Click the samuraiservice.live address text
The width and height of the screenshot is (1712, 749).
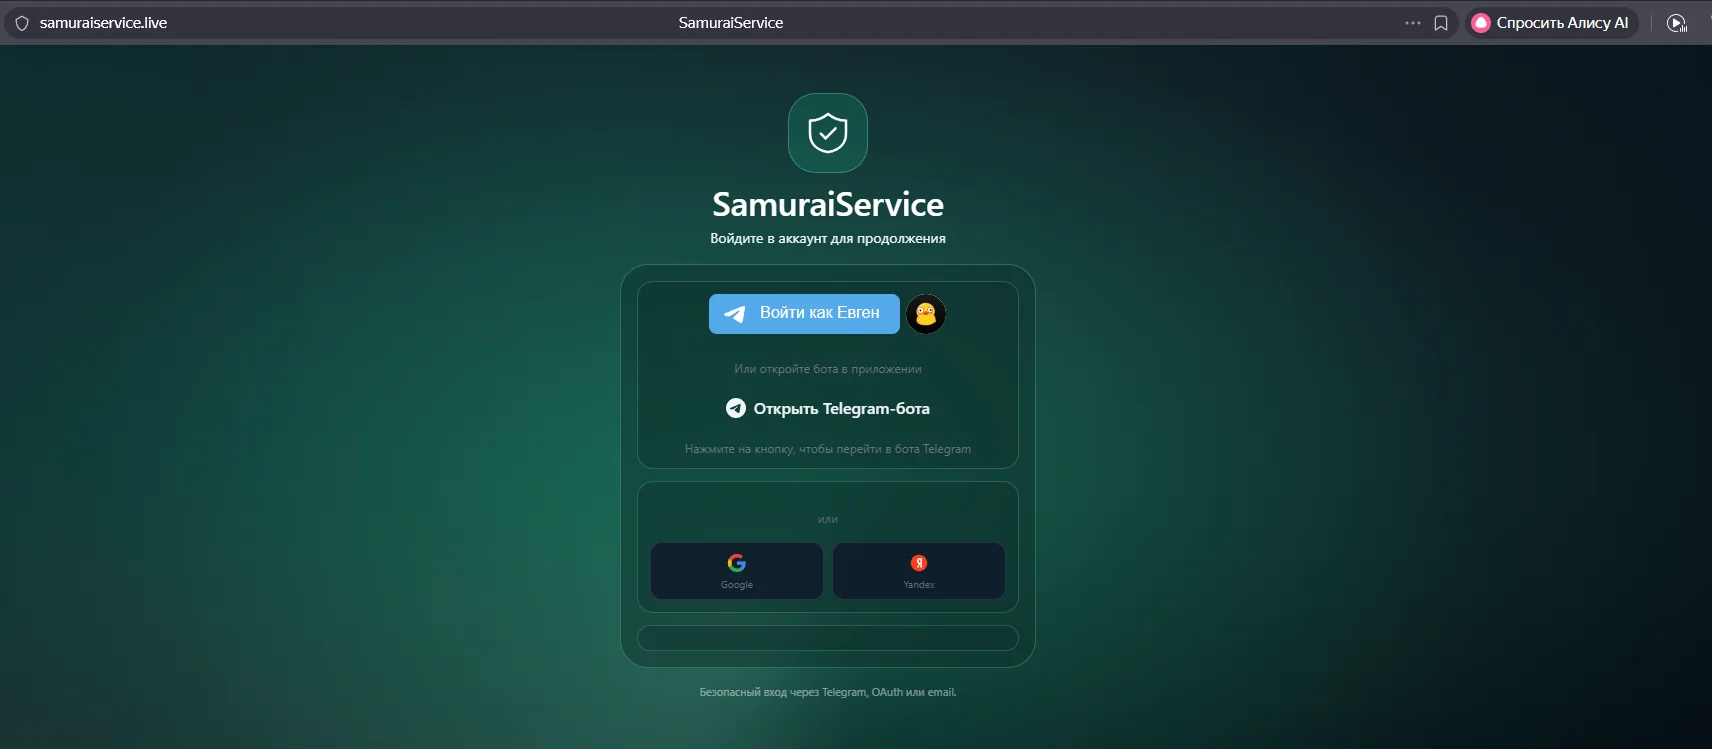tap(103, 23)
